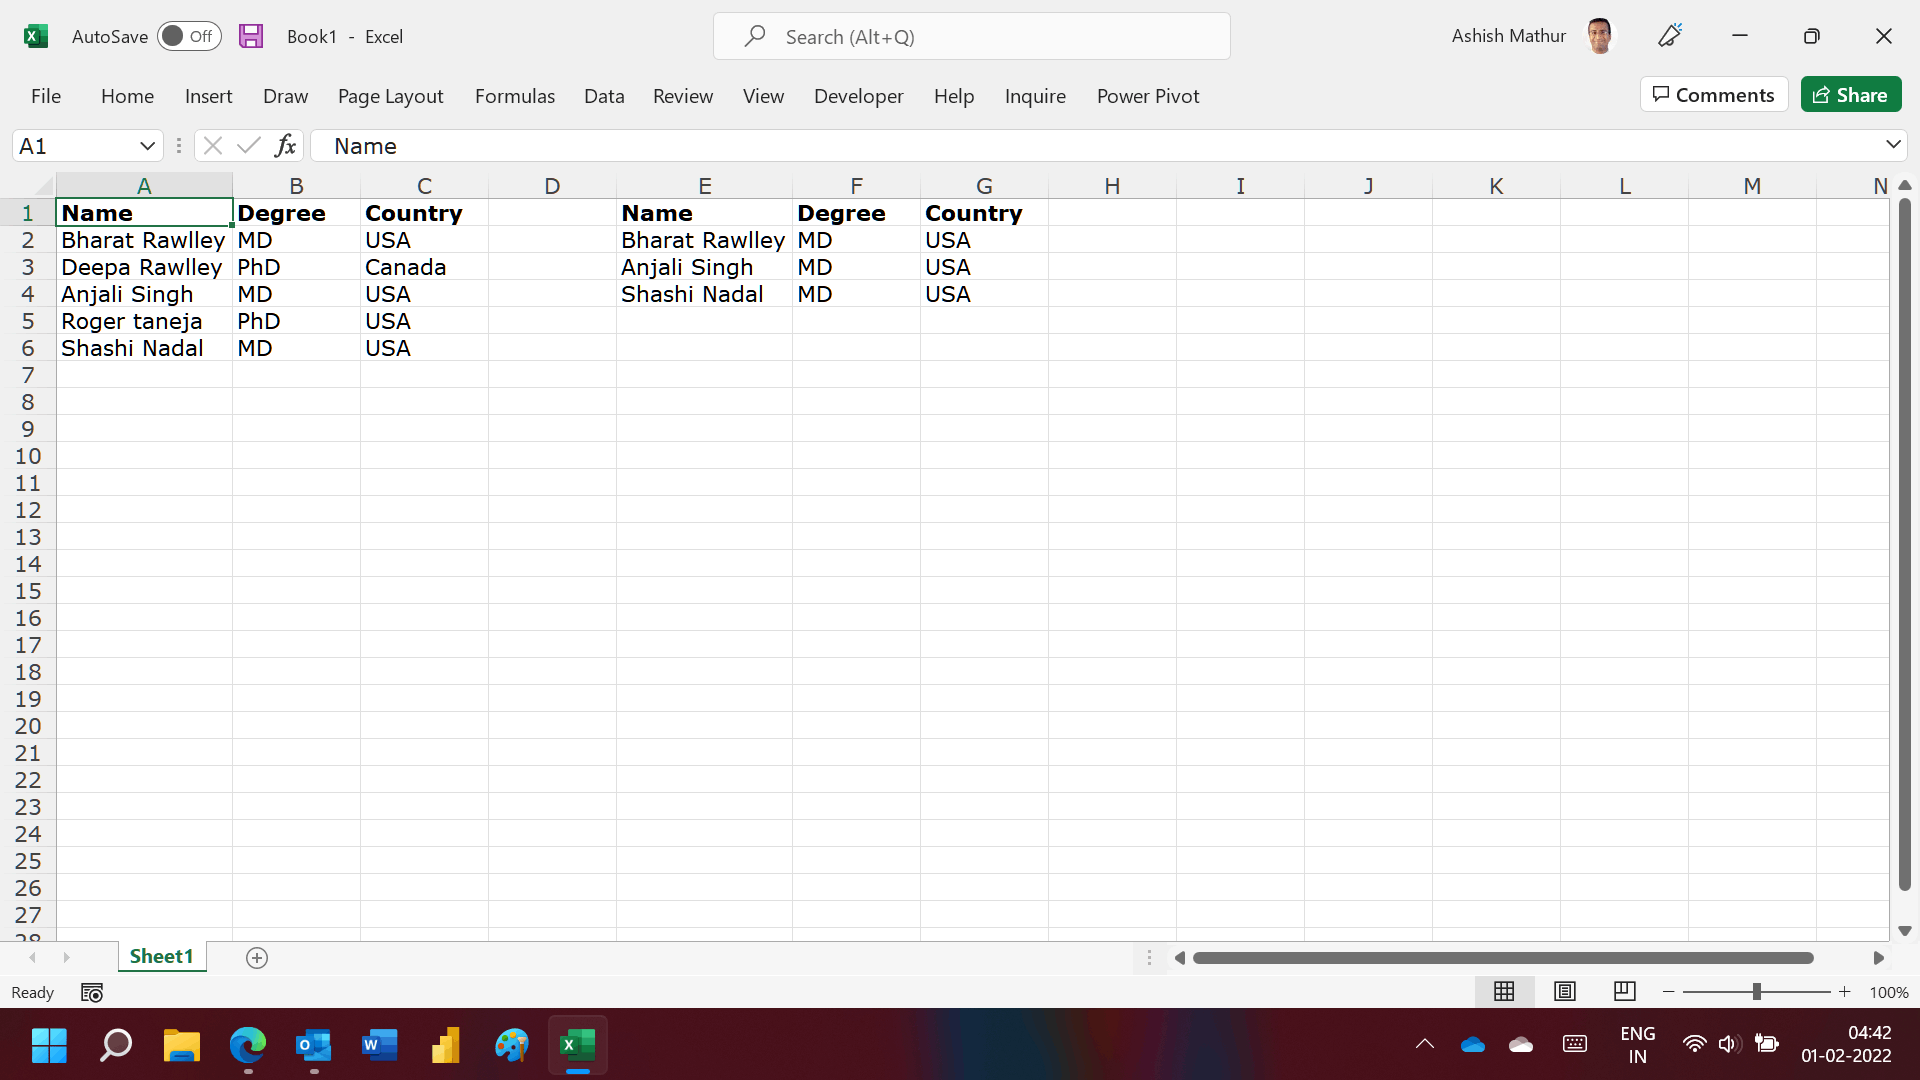This screenshot has width=1920, height=1080.
Task: Open Word from the taskbar
Action: [380, 1046]
